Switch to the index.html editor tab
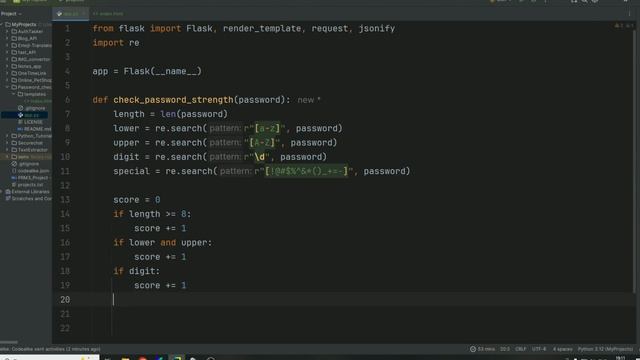 click(108, 13)
